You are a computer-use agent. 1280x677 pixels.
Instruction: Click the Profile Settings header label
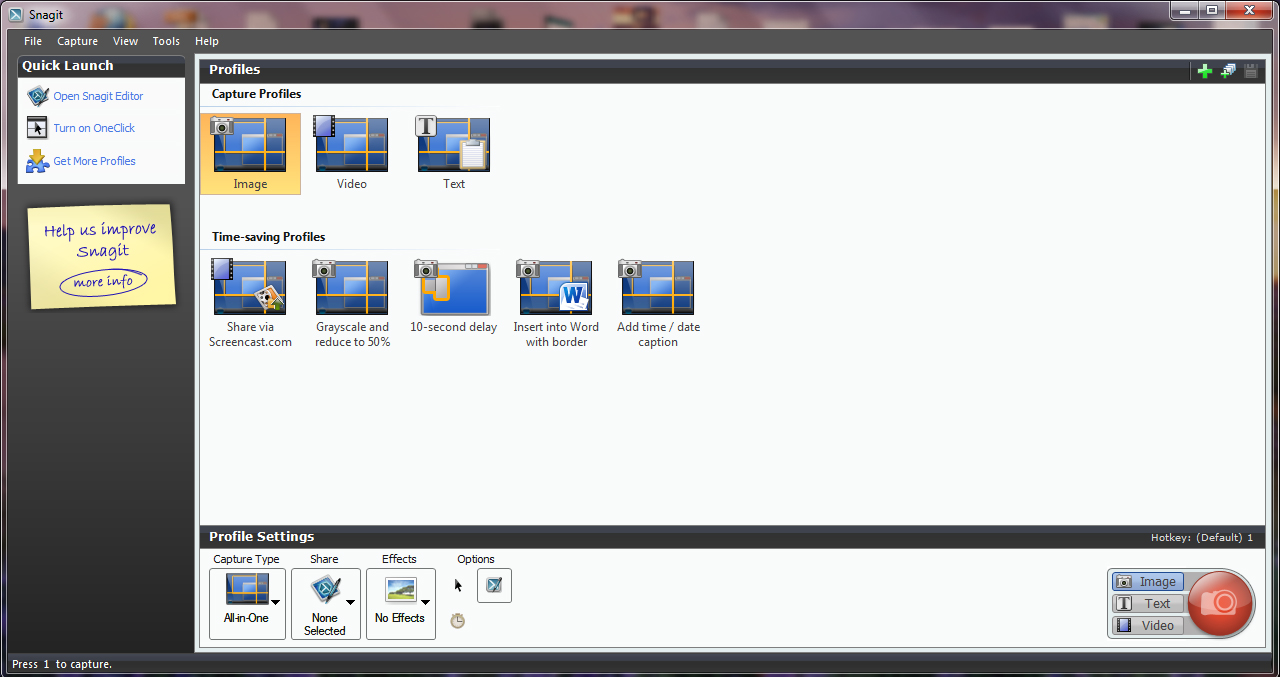(x=261, y=537)
